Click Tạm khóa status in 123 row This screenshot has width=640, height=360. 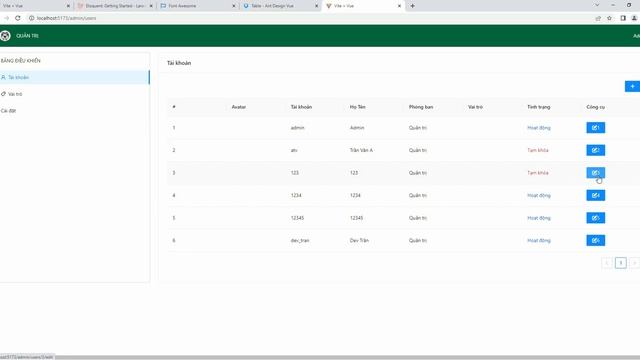coord(538,173)
